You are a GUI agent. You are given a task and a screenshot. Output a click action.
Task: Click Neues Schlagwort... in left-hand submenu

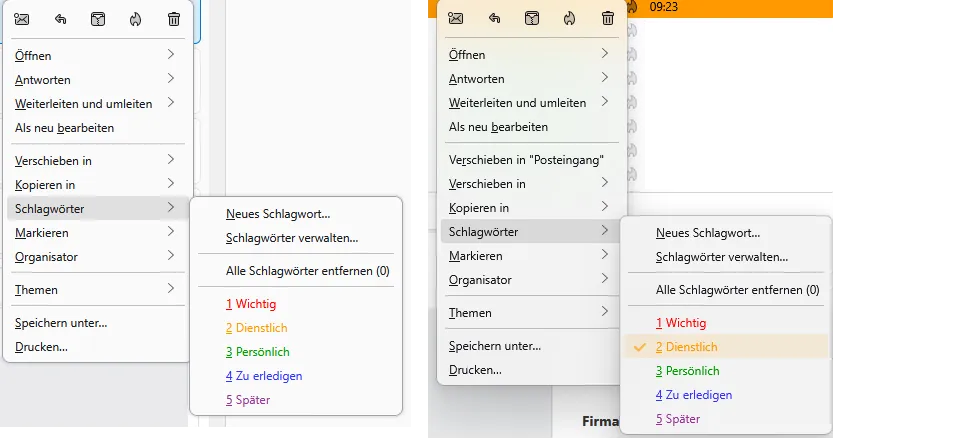click(296, 214)
